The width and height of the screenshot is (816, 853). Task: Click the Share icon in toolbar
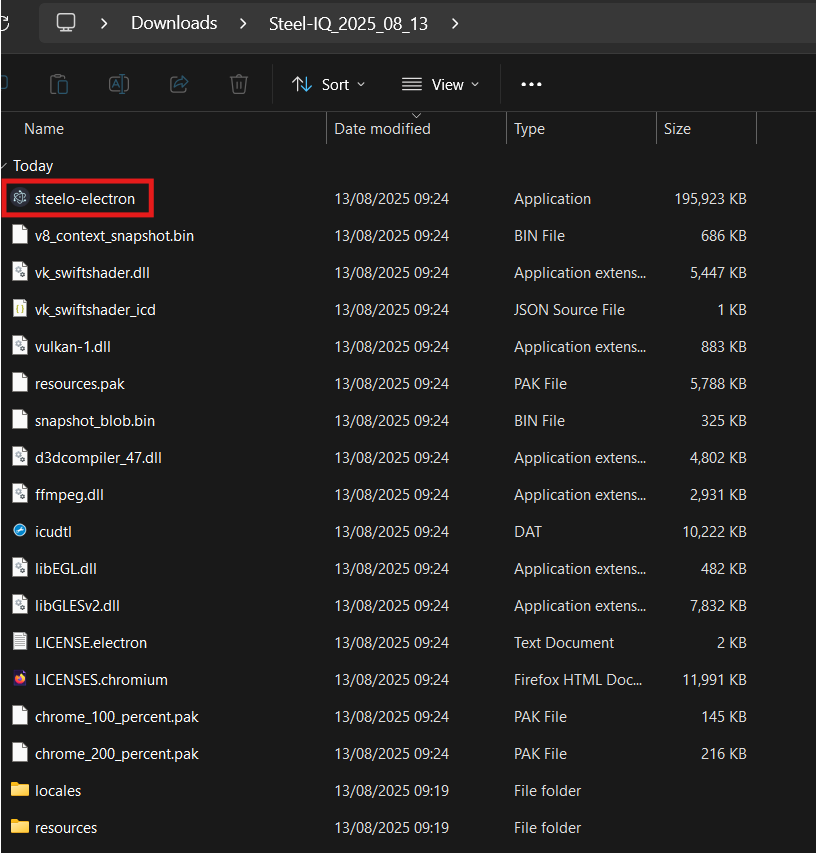coord(179,84)
